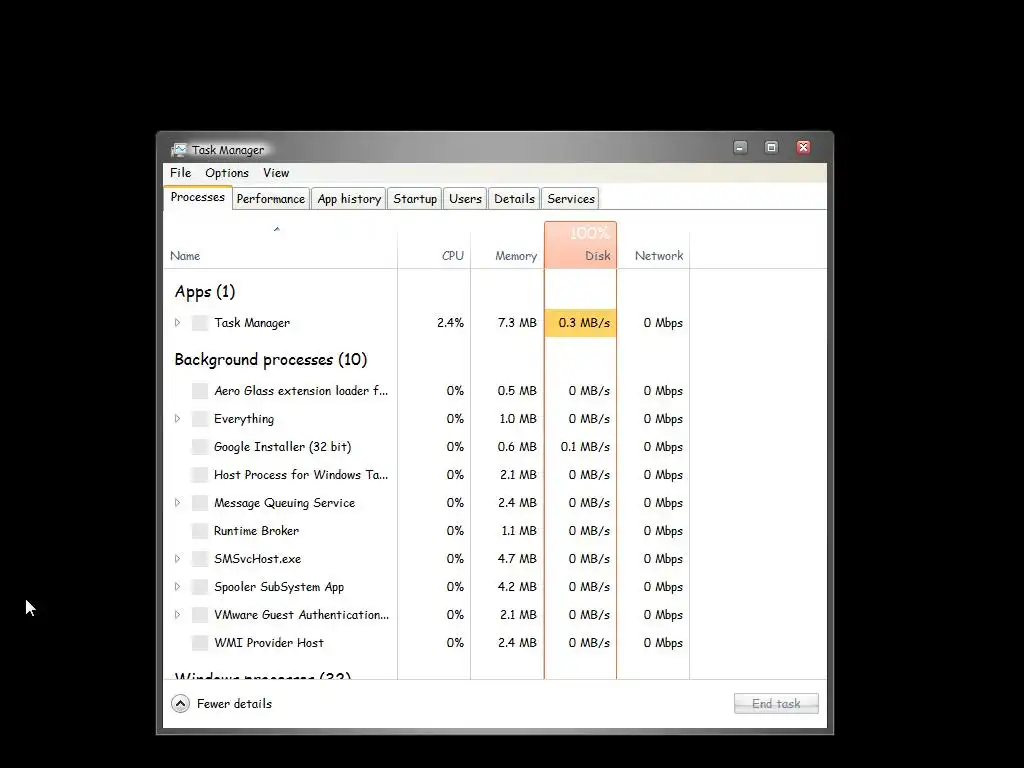Sort by the Name column header

click(x=280, y=245)
